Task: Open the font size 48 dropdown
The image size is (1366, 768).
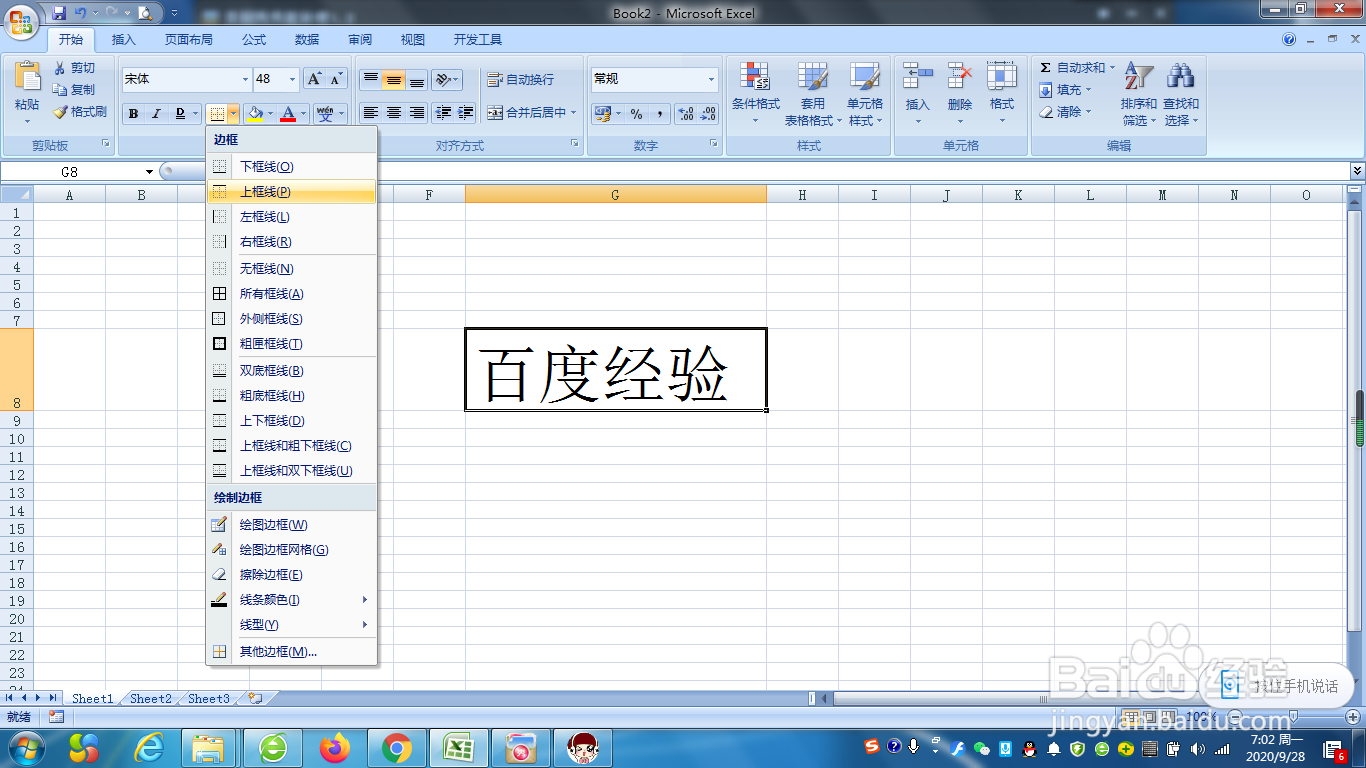Action: 293,79
